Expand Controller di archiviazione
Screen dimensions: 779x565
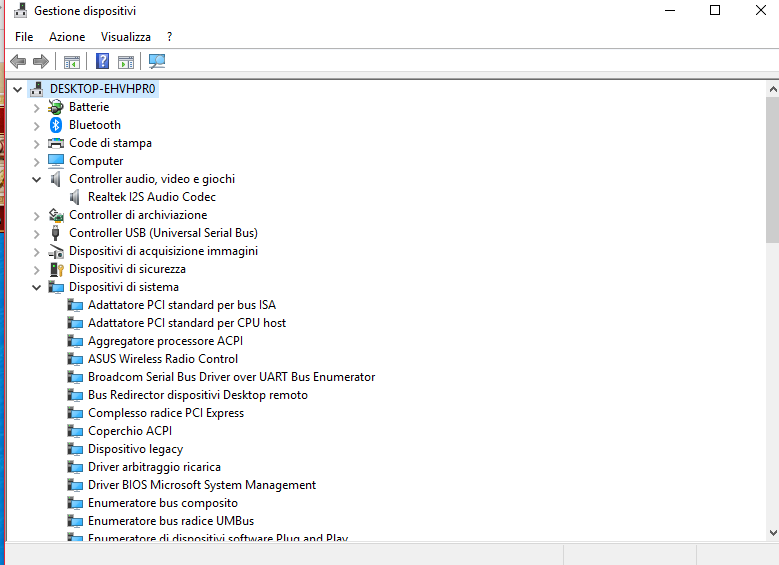(x=36, y=216)
